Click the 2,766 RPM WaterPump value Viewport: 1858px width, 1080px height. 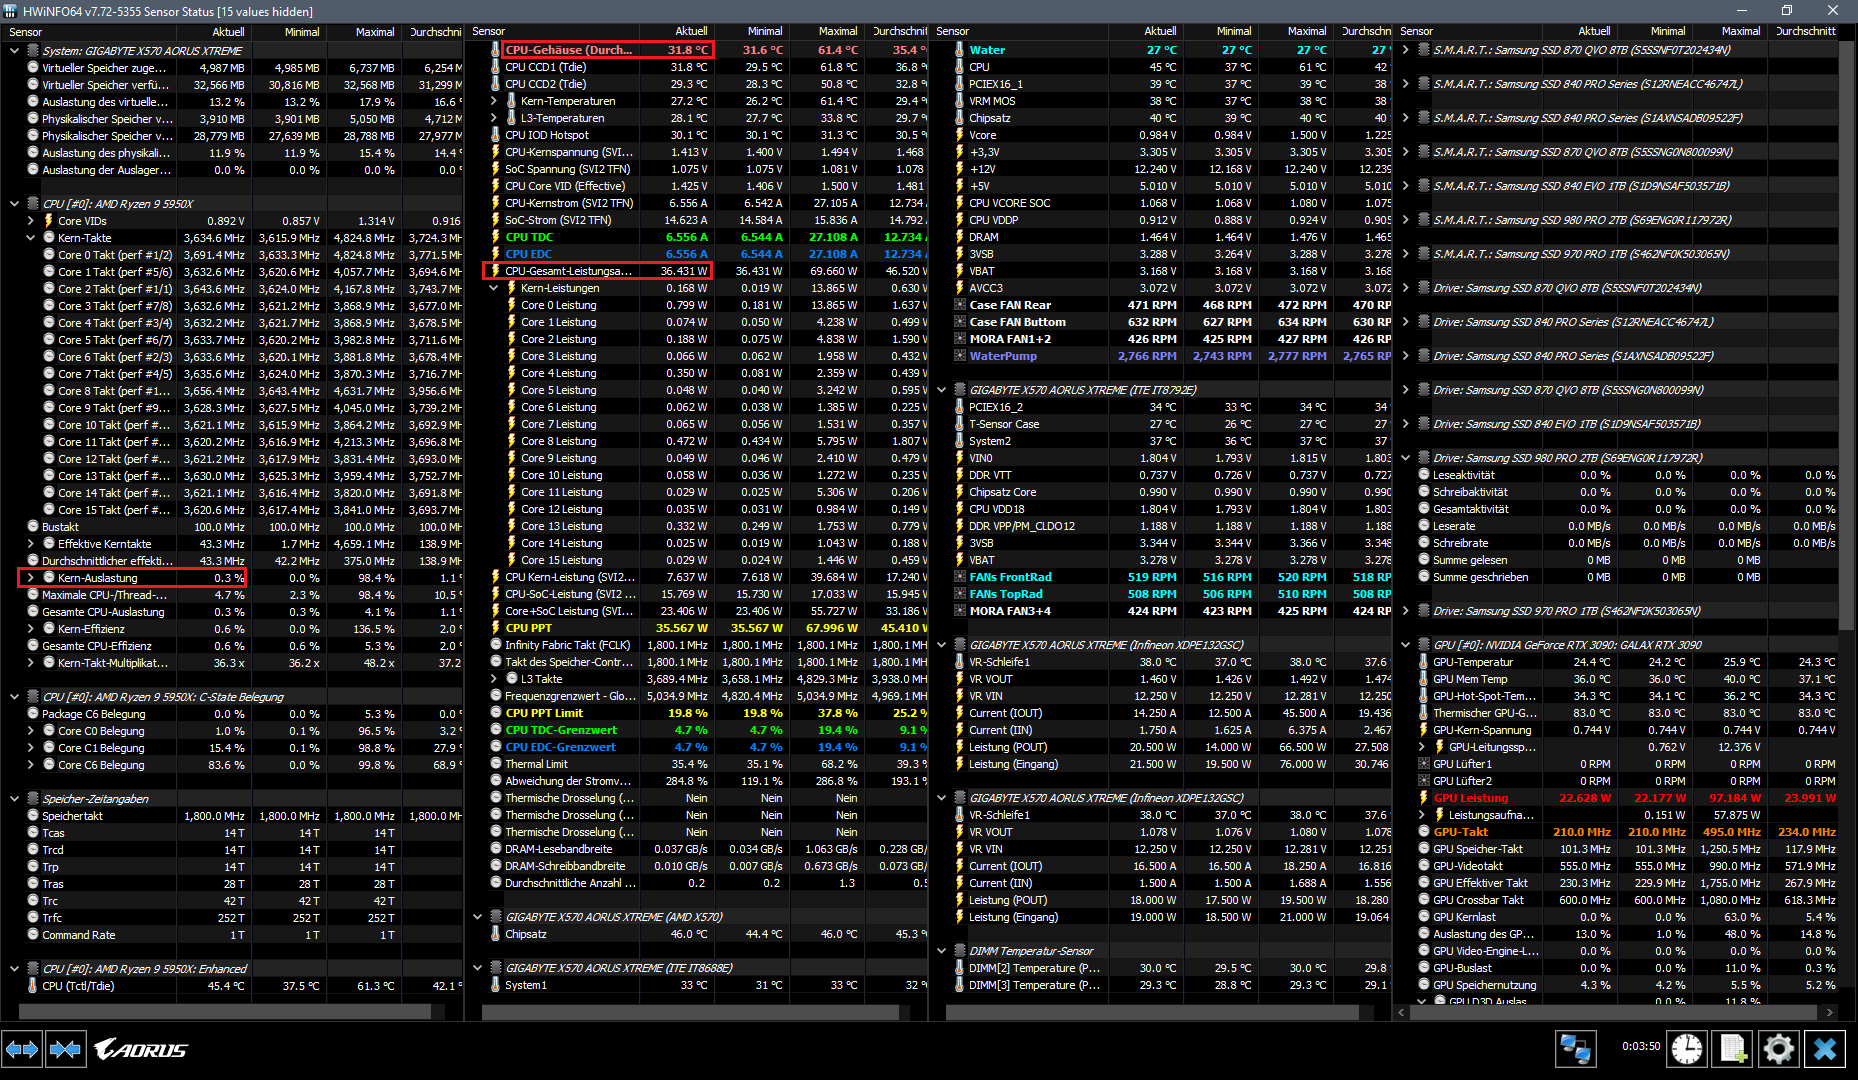(1147, 356)
